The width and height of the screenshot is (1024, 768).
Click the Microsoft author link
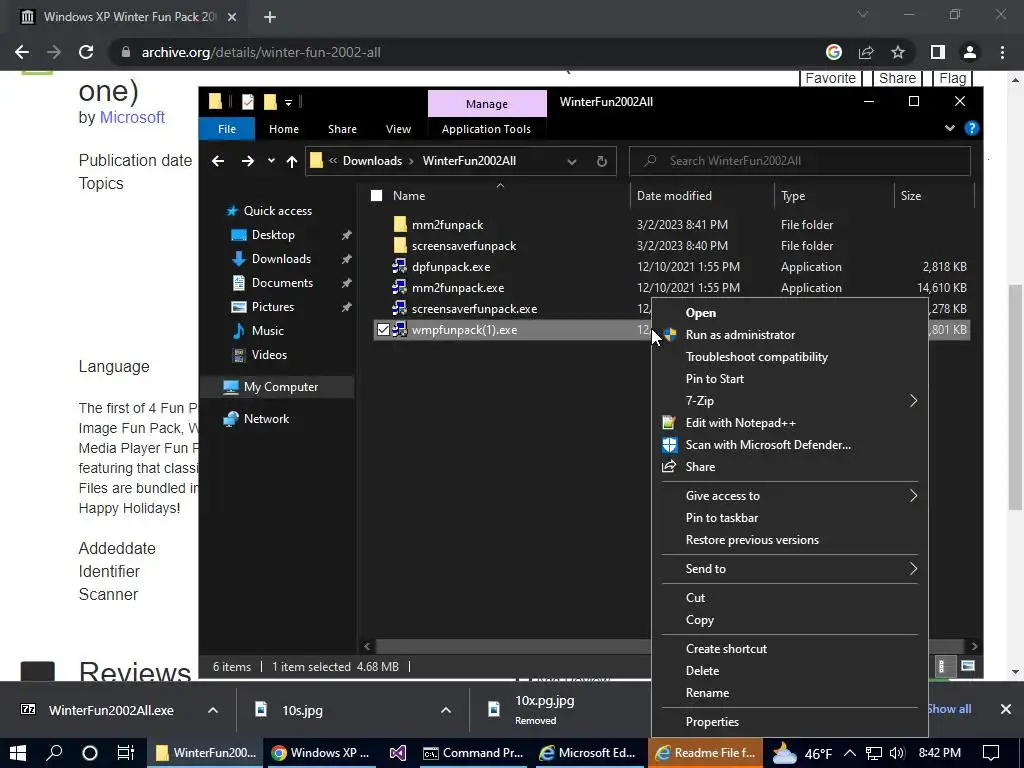pos(132,118)
